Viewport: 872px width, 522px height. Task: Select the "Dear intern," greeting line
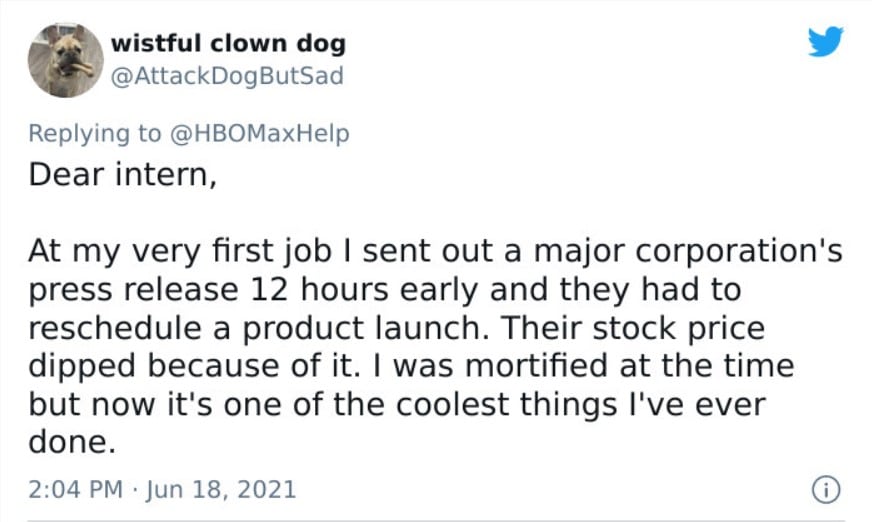coord(122,174)
